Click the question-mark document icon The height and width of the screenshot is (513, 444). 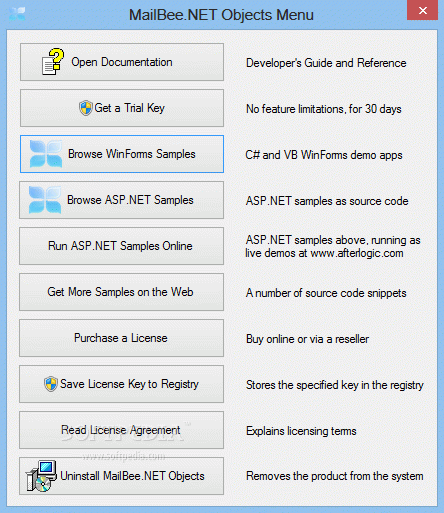pos(53,62)
